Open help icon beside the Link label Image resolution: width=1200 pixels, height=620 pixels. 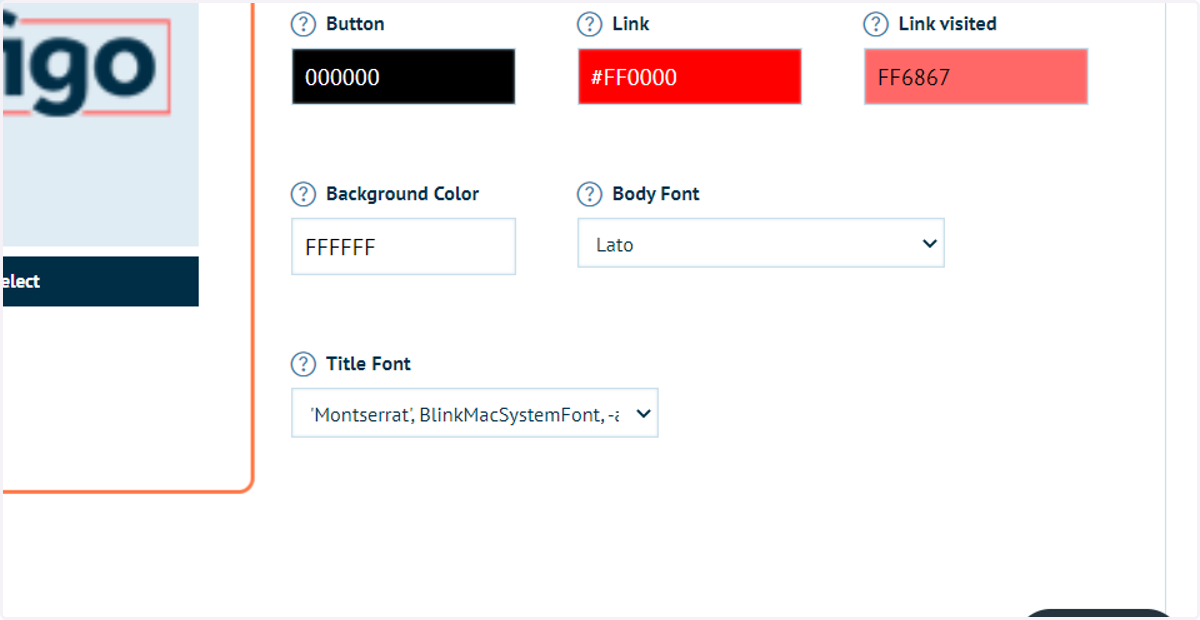point(589,24)
